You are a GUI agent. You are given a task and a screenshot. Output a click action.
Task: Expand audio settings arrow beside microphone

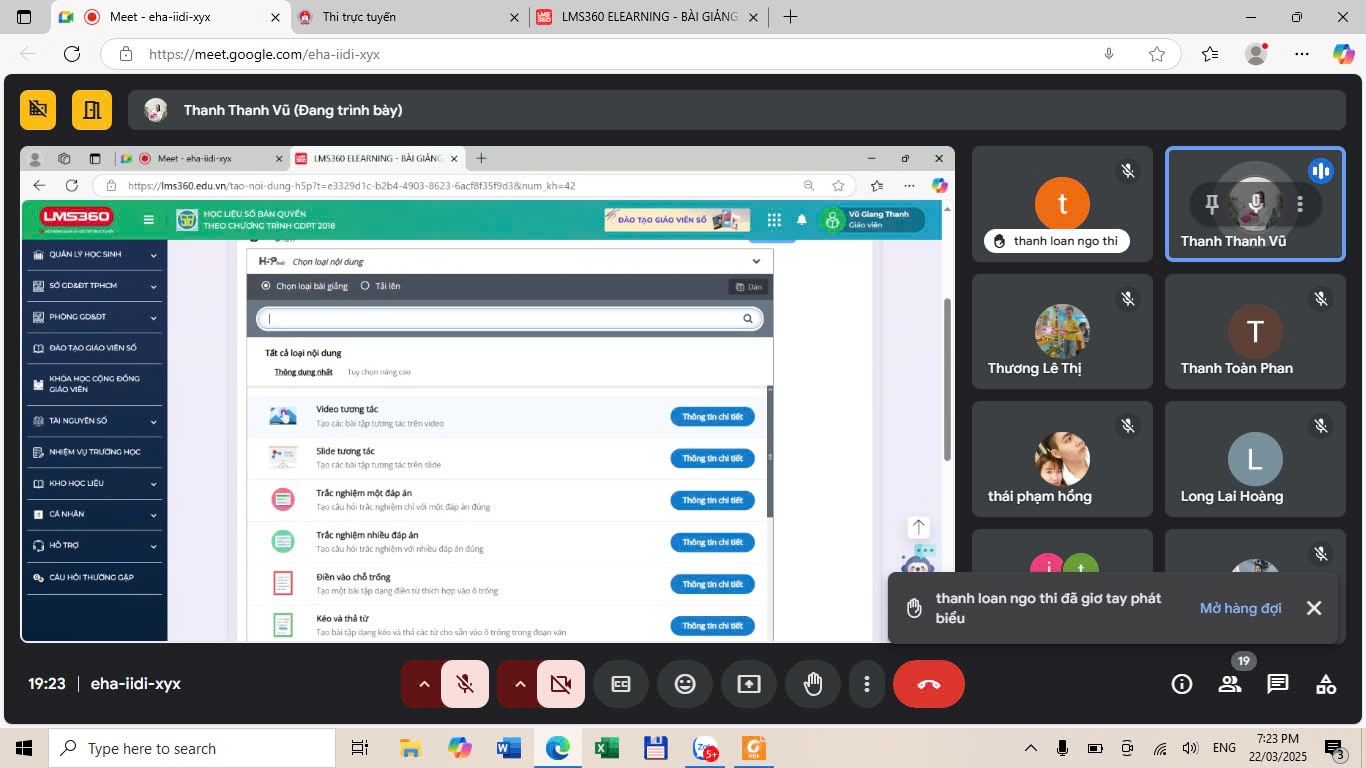[x=423, y=684]
